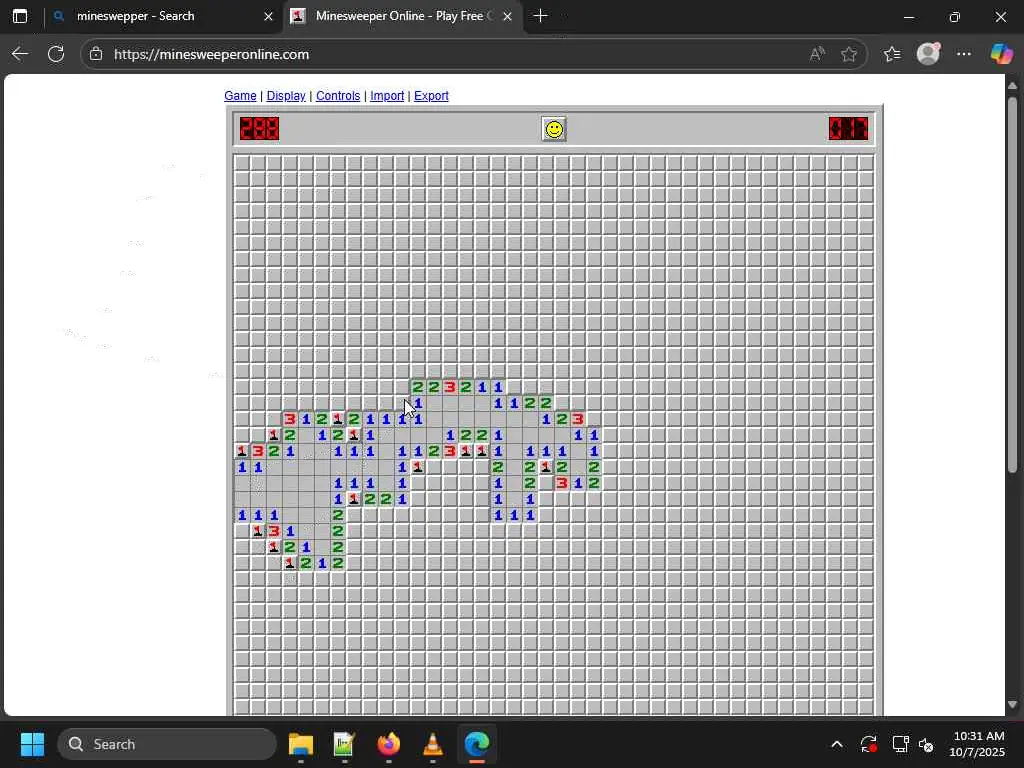Open Settings and more ellipsis menu
This screenshot has width=1024, height=768.
tap(964, 54)
